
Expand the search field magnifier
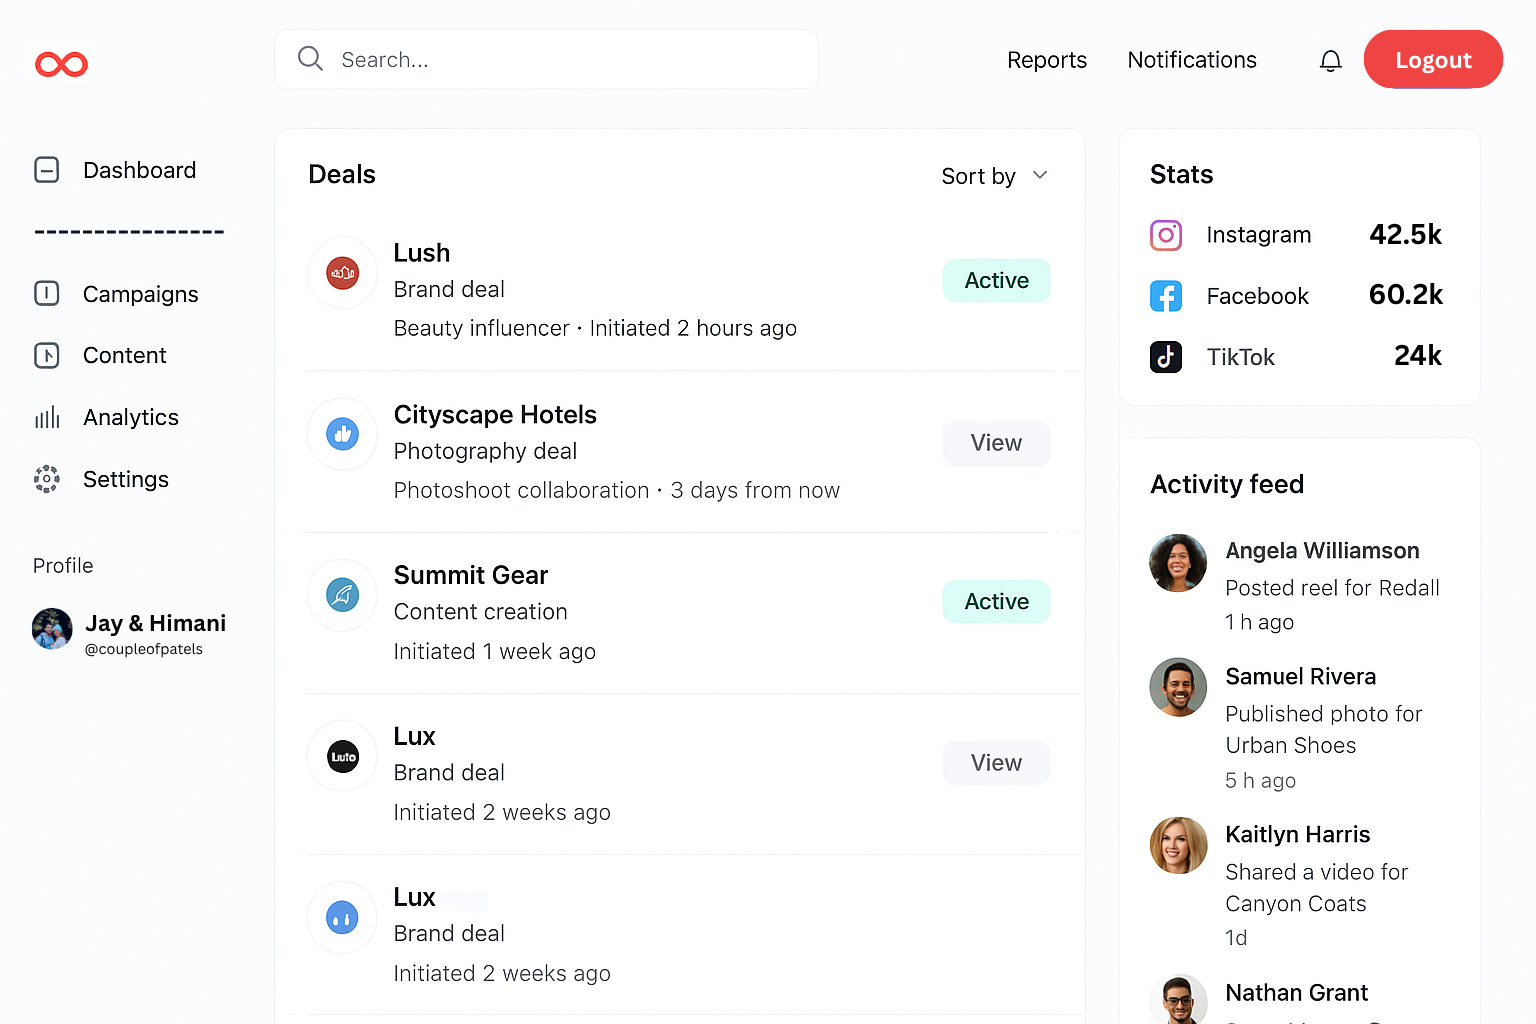pos(310,59)
